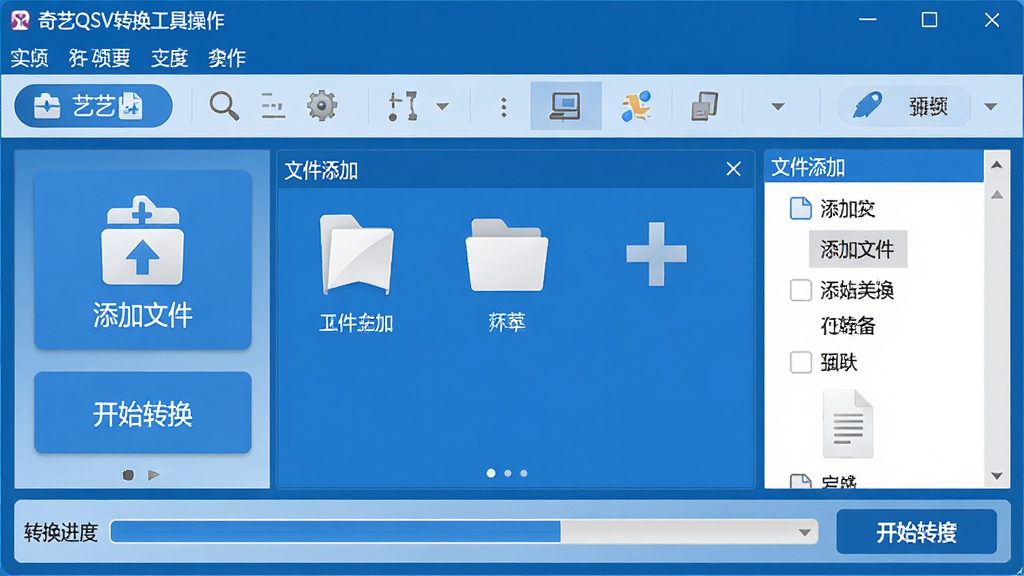Open the three-character menu ending in 要
This screenshot has height=576, width=1024.
pyautogui.click(x=100, y=58)
